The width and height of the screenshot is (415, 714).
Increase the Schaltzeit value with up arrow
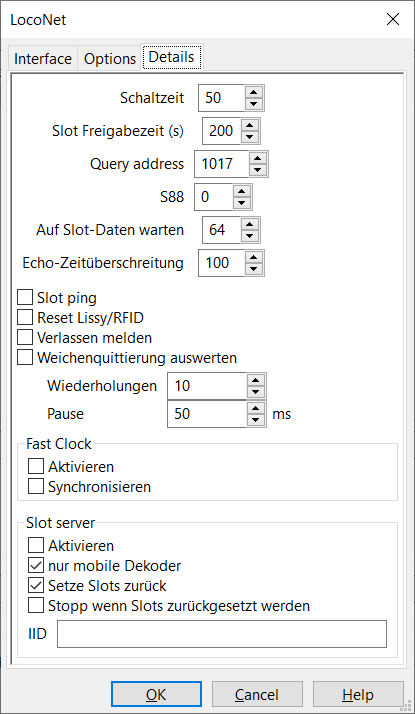pyautogui.click(x=254, y=91)
